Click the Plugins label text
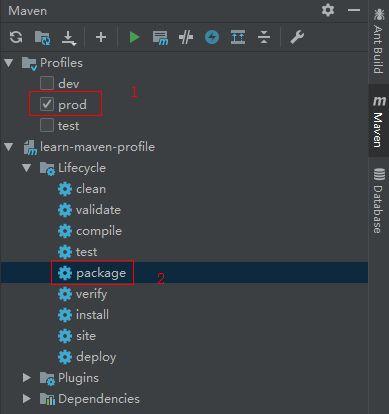This screenshot has width=389, height=414. [79, 378]
